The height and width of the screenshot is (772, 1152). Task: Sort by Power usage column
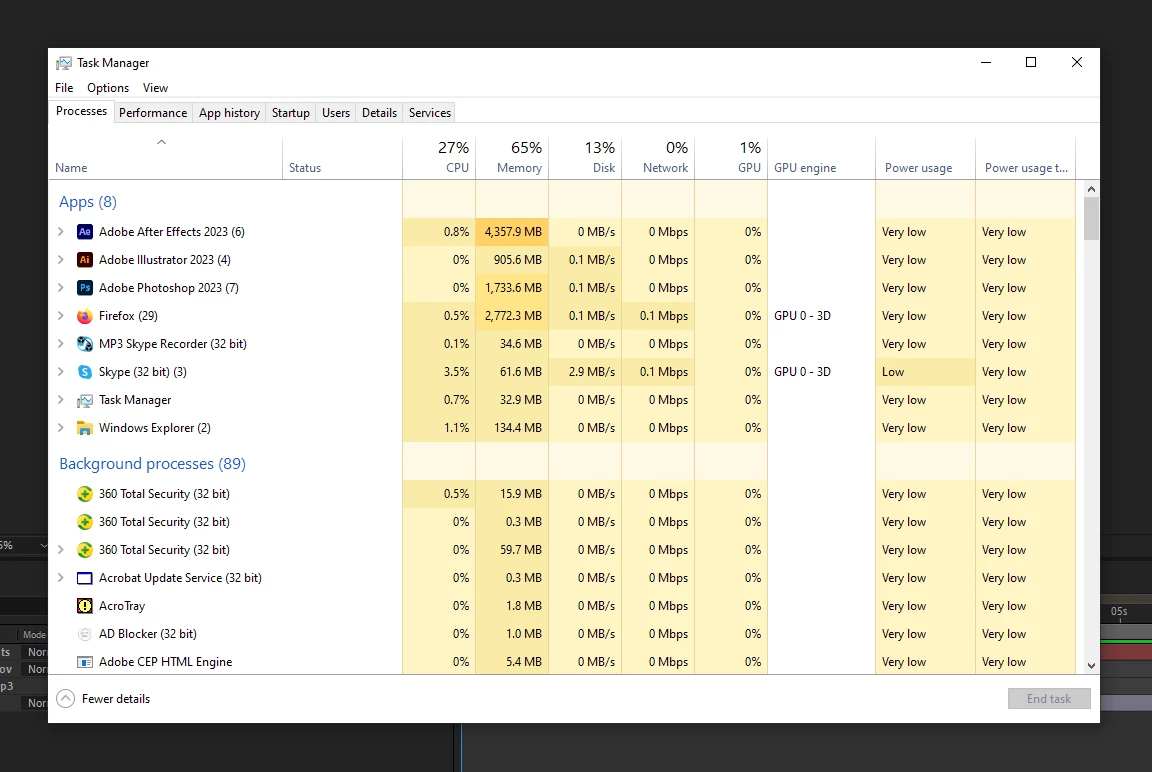pyautogui.click(x=926, y=159)
